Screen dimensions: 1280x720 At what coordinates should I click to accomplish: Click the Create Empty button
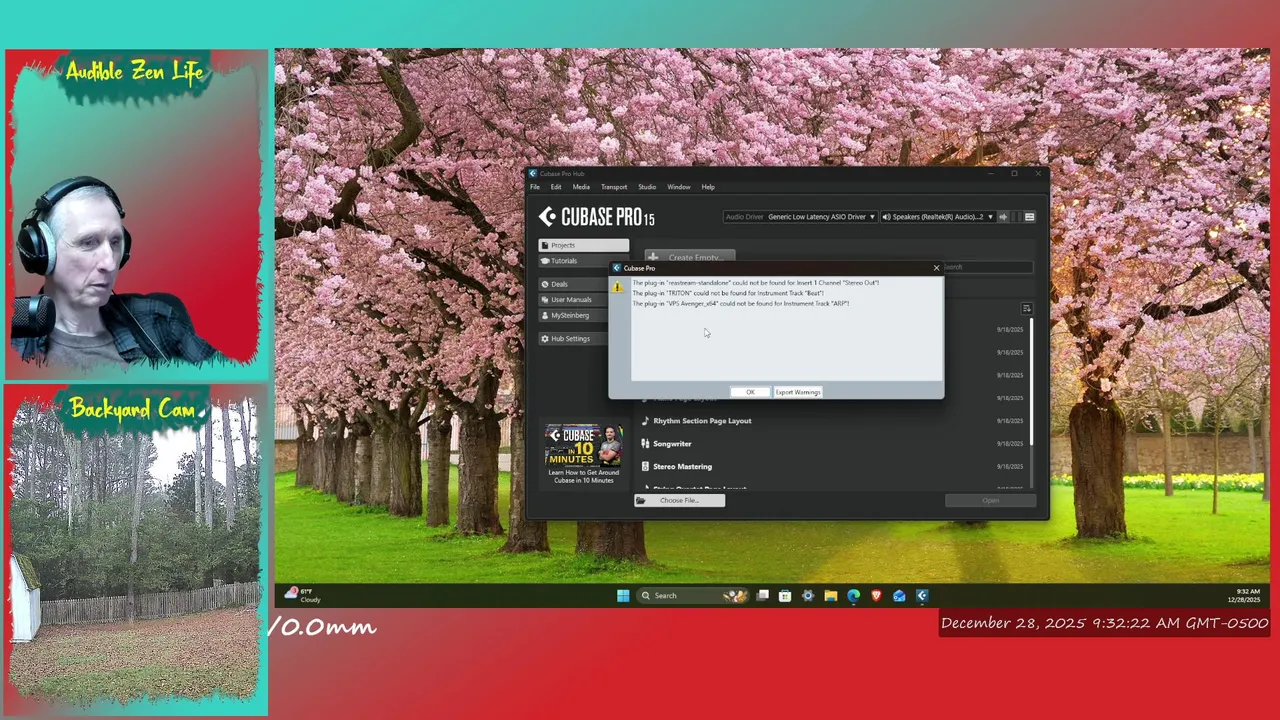(690, 257)
